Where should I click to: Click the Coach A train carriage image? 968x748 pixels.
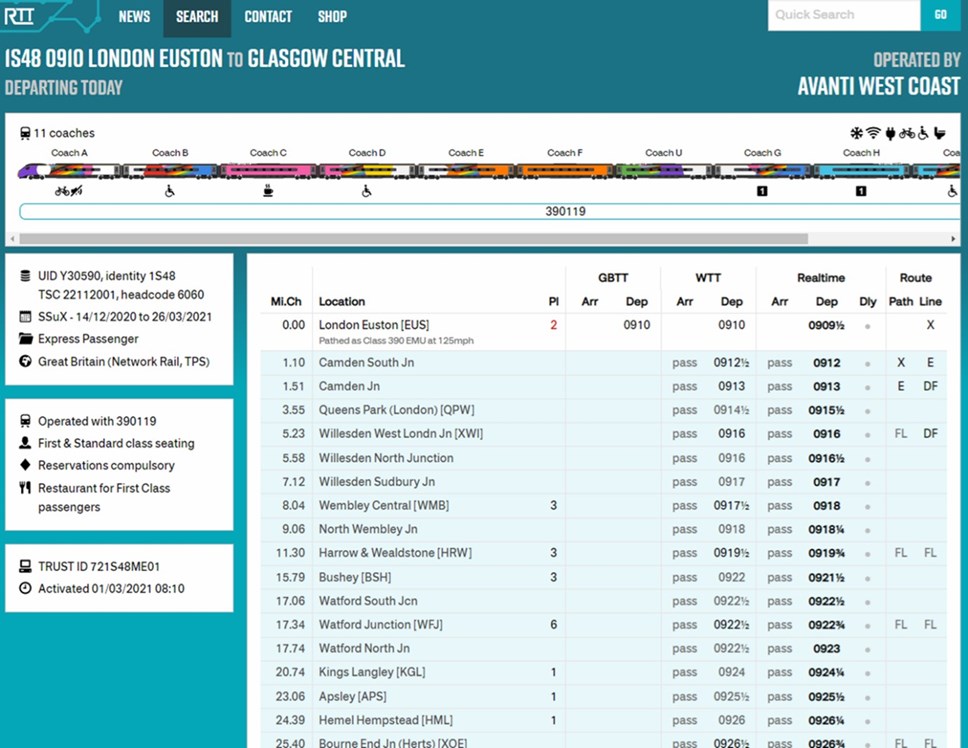pyautogui.click(x=69, y=171)
